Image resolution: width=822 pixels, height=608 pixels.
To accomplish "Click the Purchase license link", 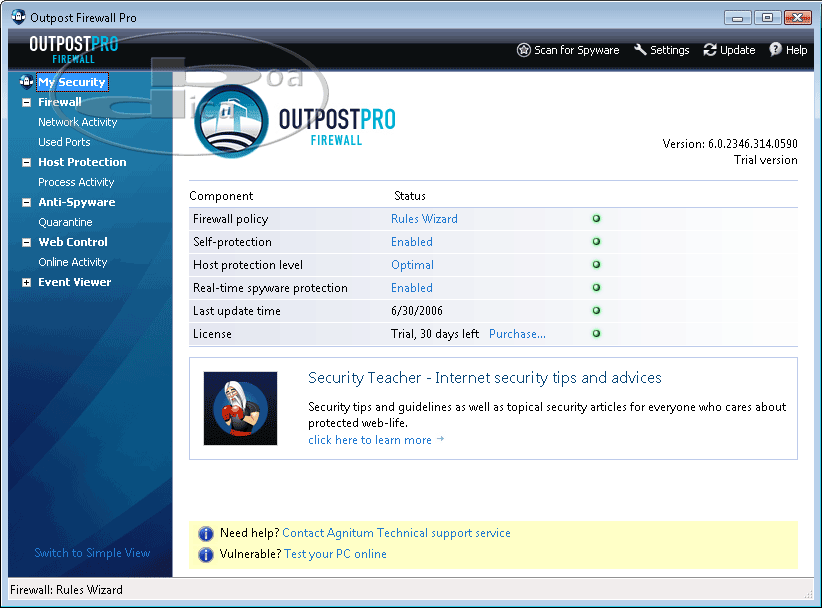I will pyautogui.click(x=517, y=334).
